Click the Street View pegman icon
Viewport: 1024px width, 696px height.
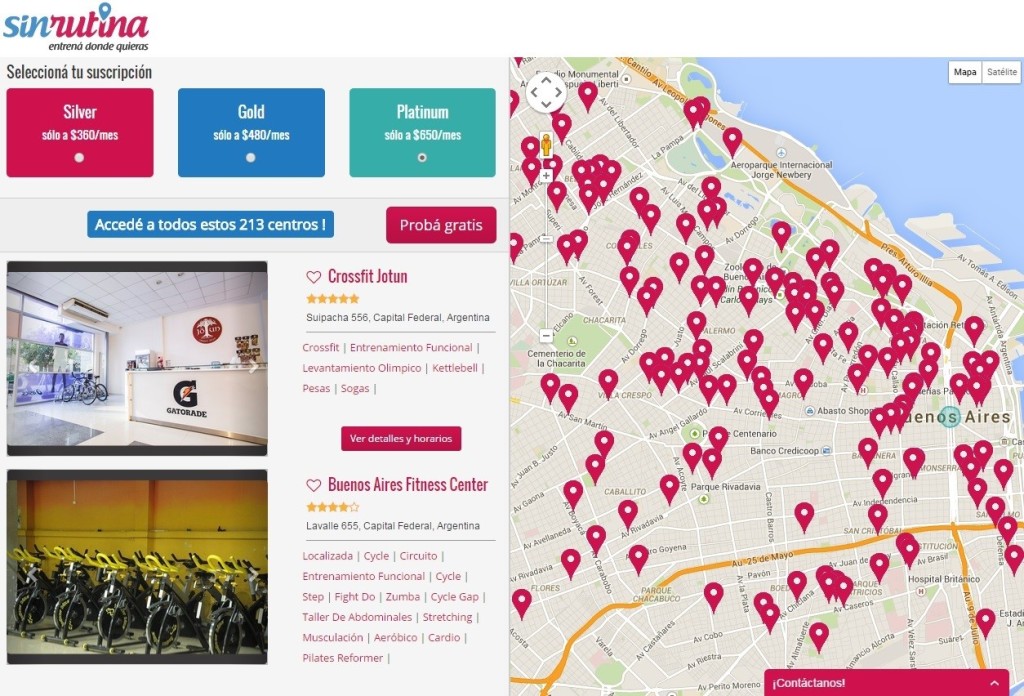click(x=546, y=145)
